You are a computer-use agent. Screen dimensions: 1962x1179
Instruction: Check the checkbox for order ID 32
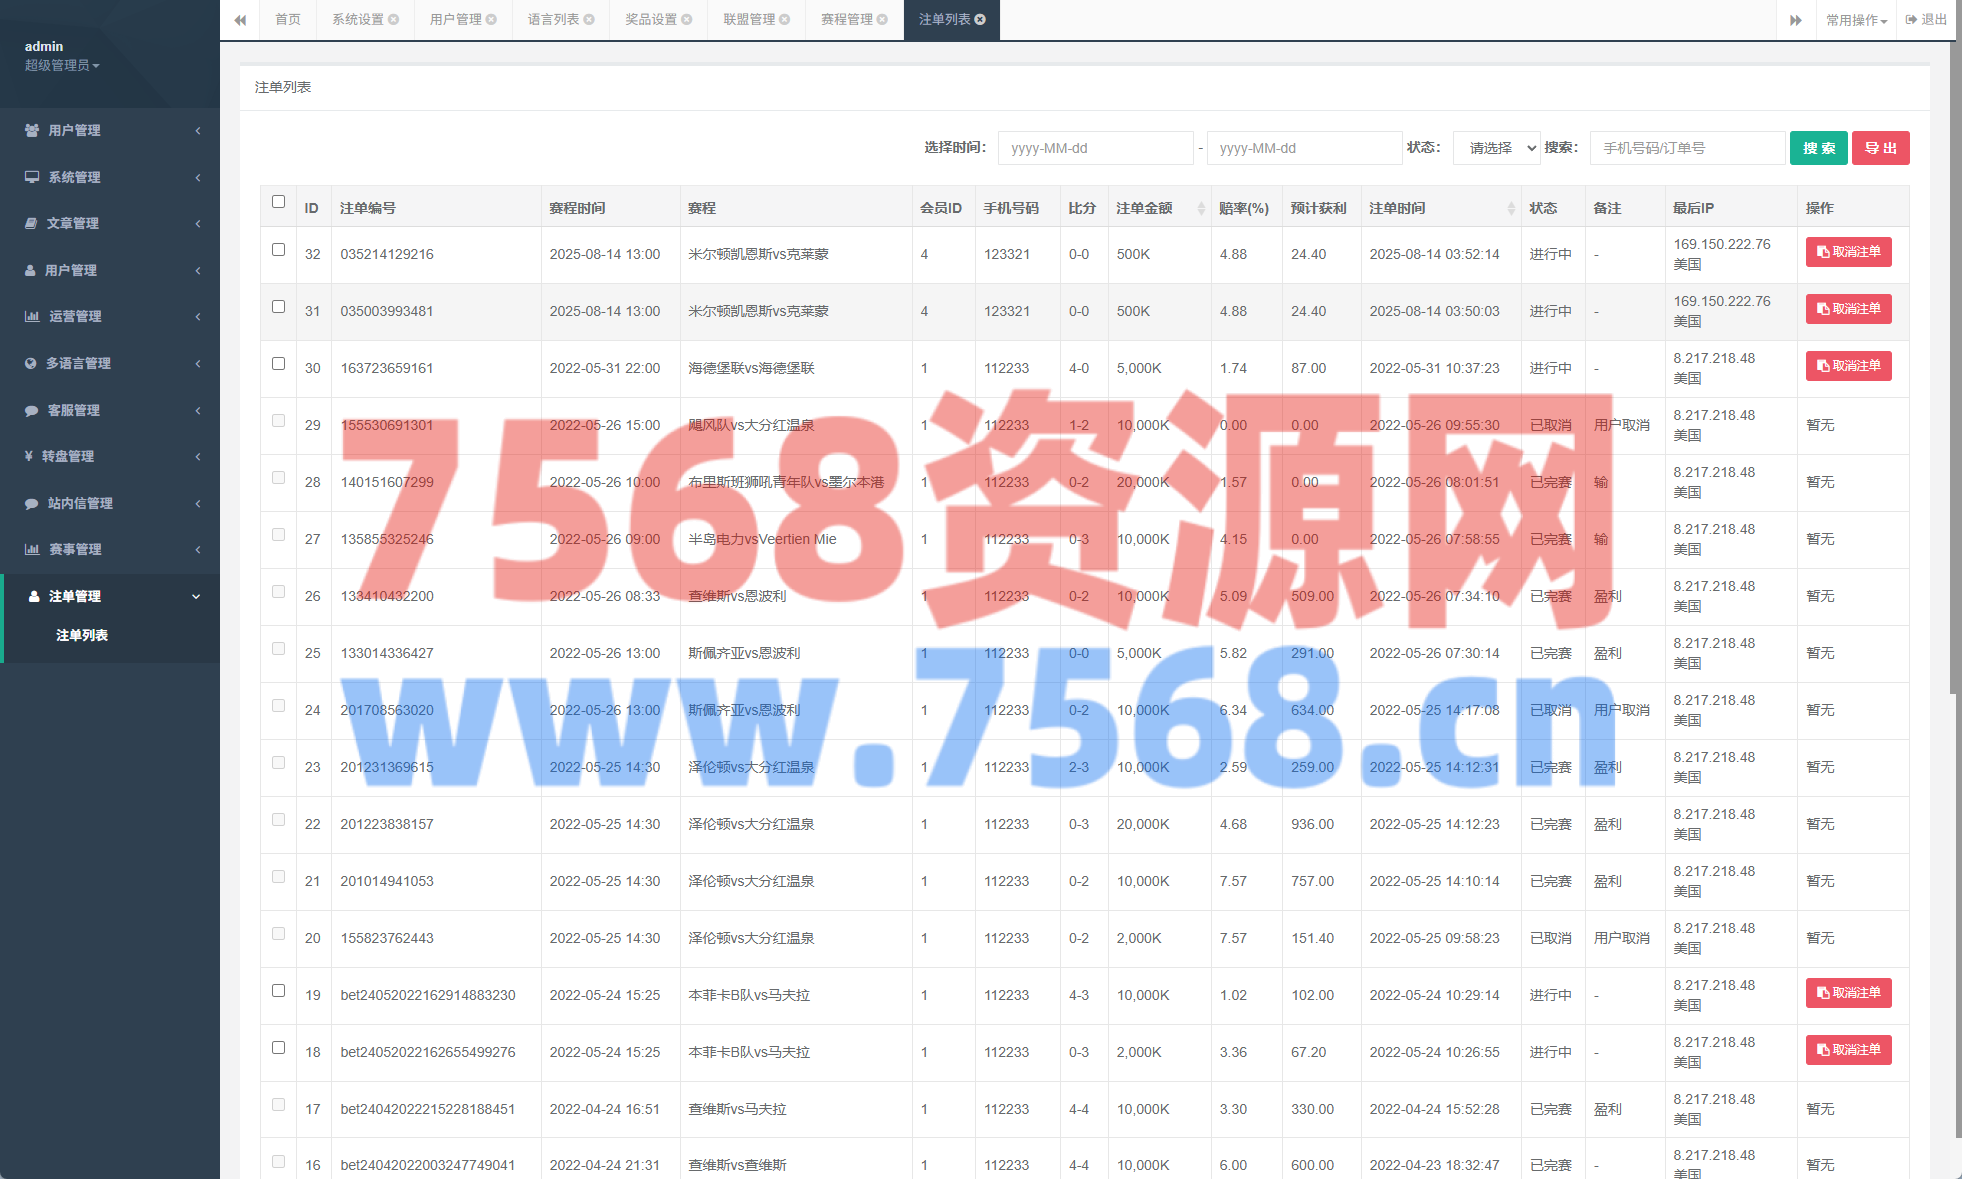click(278, 250)
